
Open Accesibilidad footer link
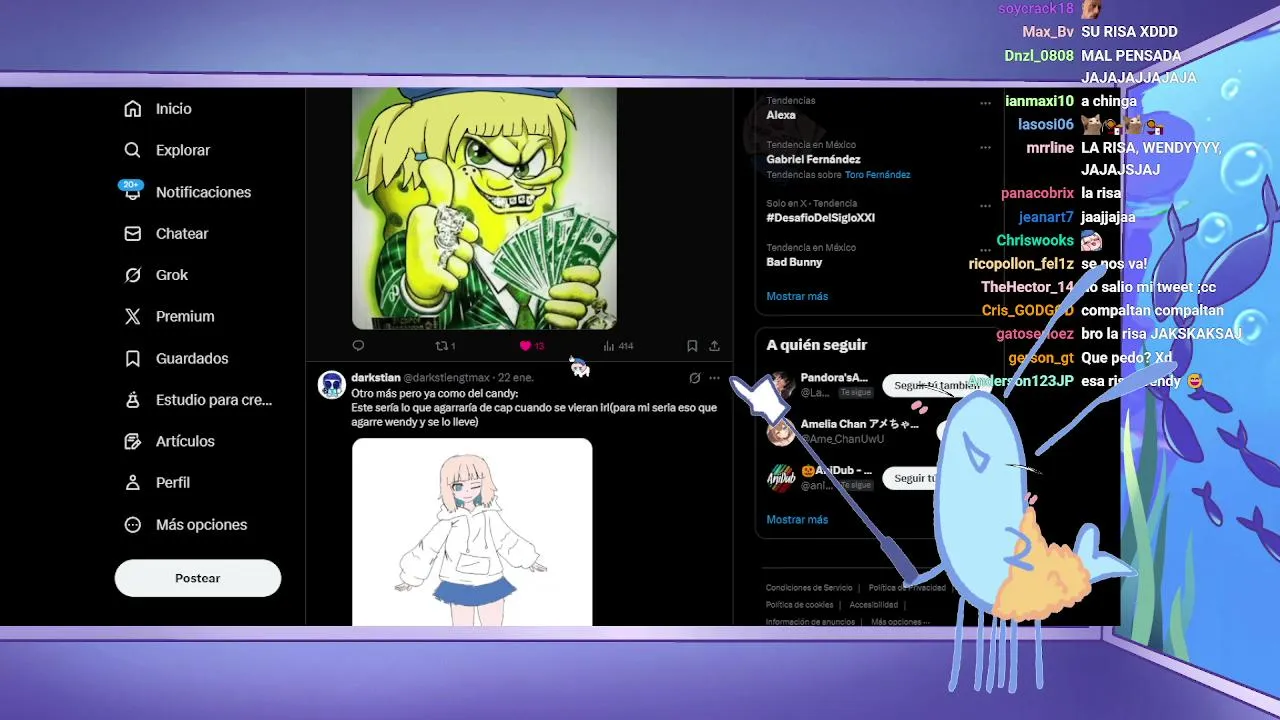873,605
